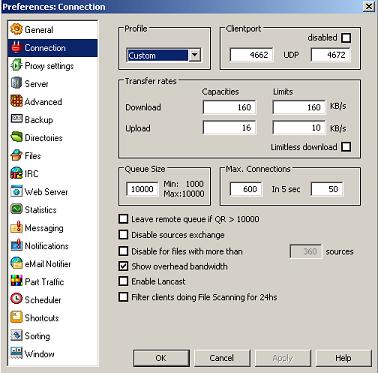
Task: Close the Preferences dialog
Action: pyautogui.click(x=369, y=6)
